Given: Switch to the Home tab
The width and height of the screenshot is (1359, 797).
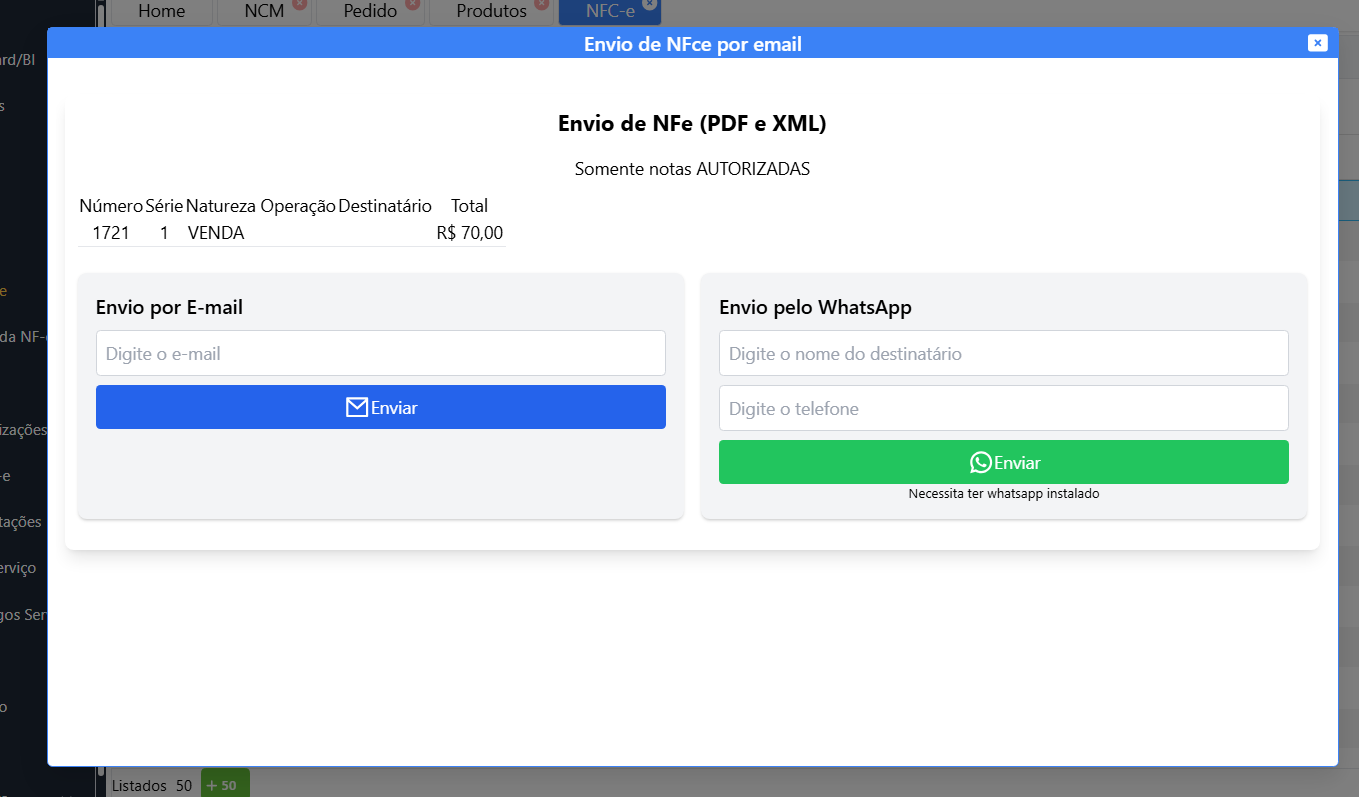Looking at the screenshot, I should (161, 11).
